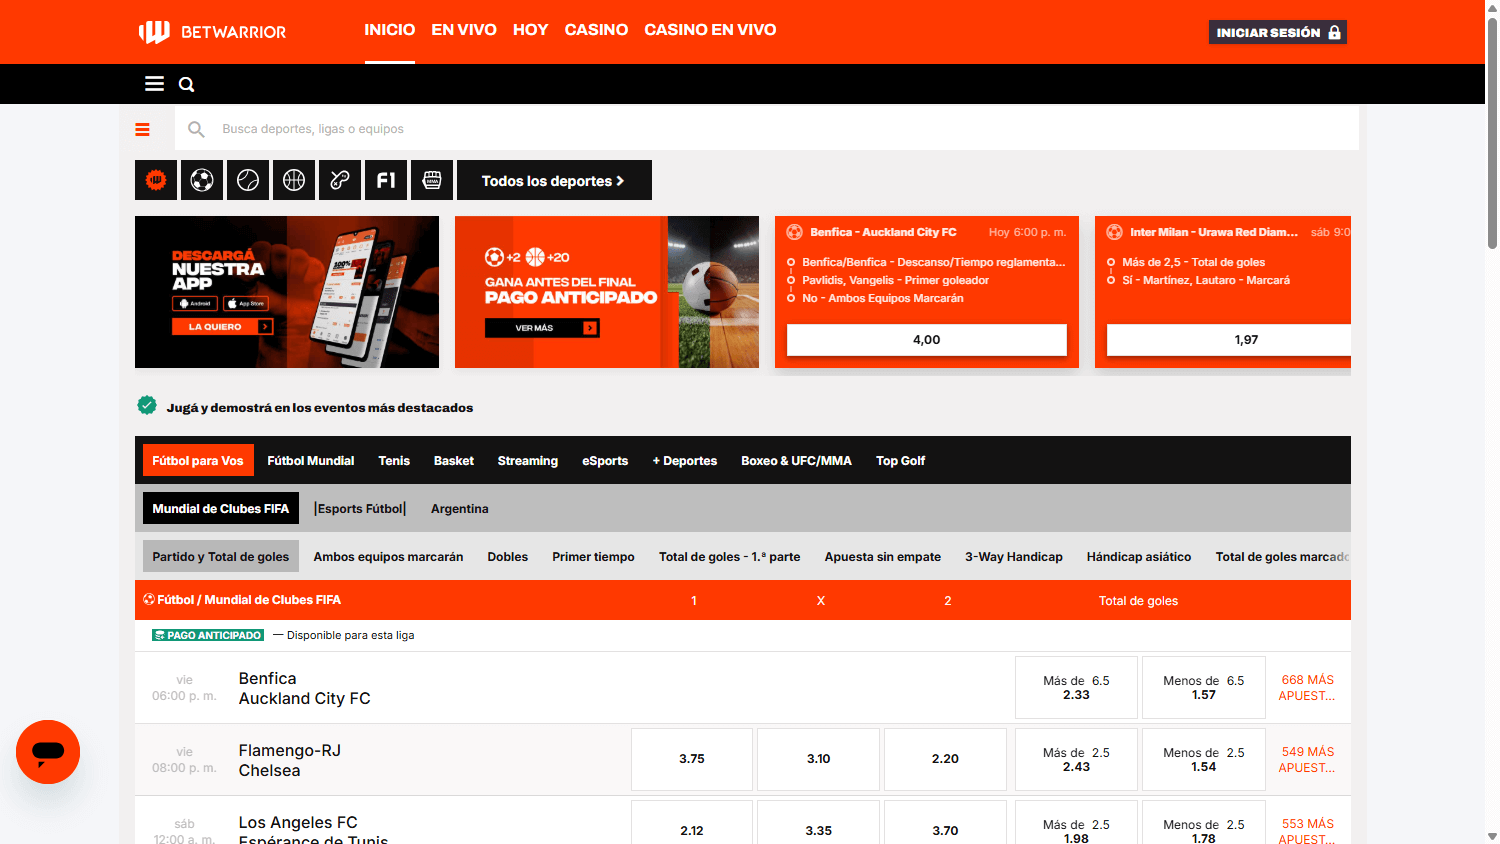
Task: Open the live chat bubble
Action: point(47,752)
